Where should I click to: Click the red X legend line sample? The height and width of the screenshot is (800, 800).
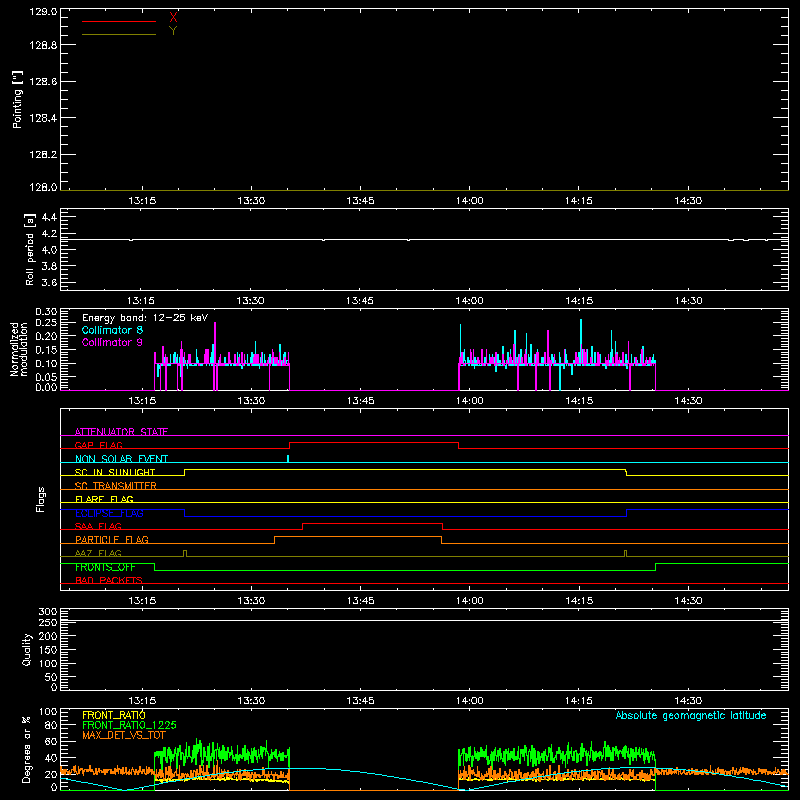coord(119,21)
